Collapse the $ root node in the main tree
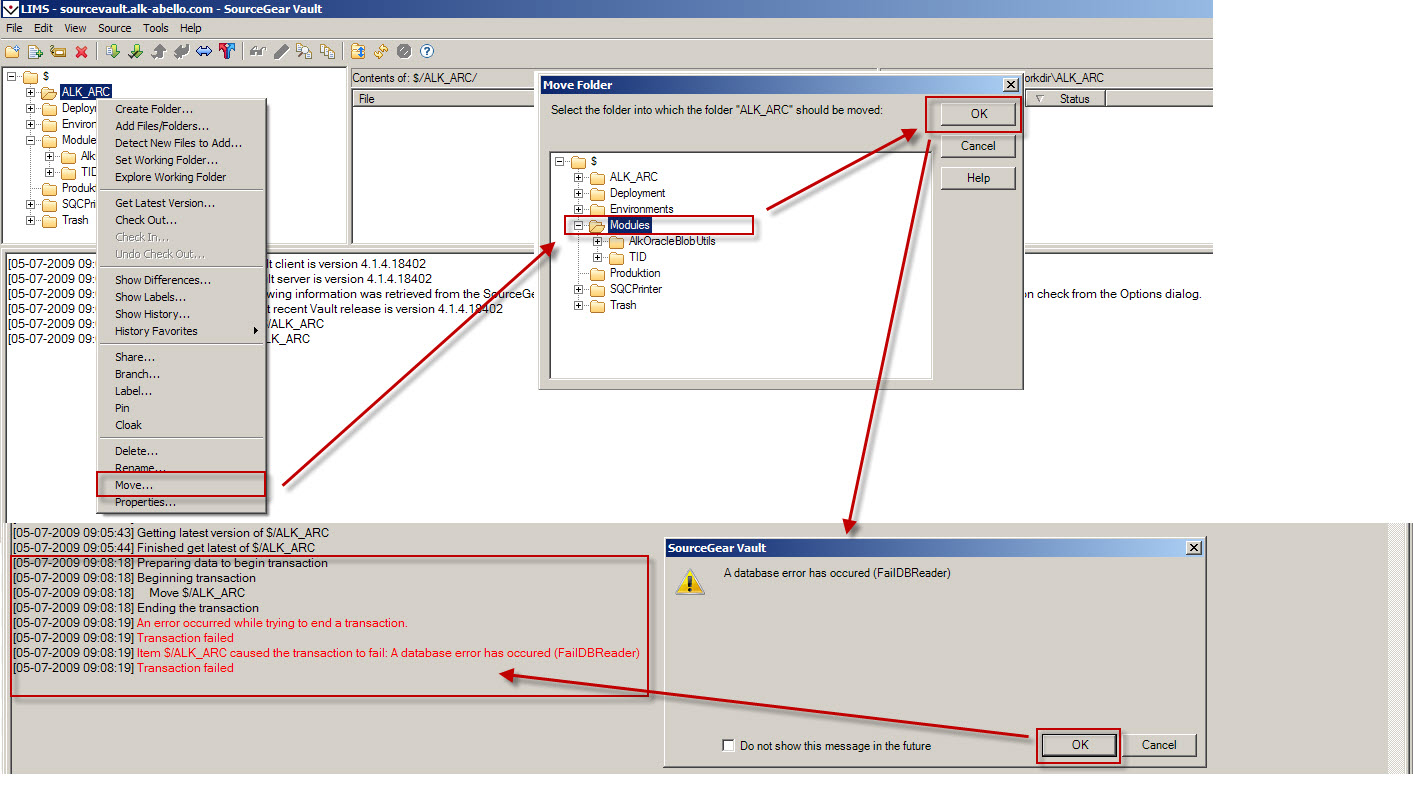1413x800 pixels. click(11, 76)
